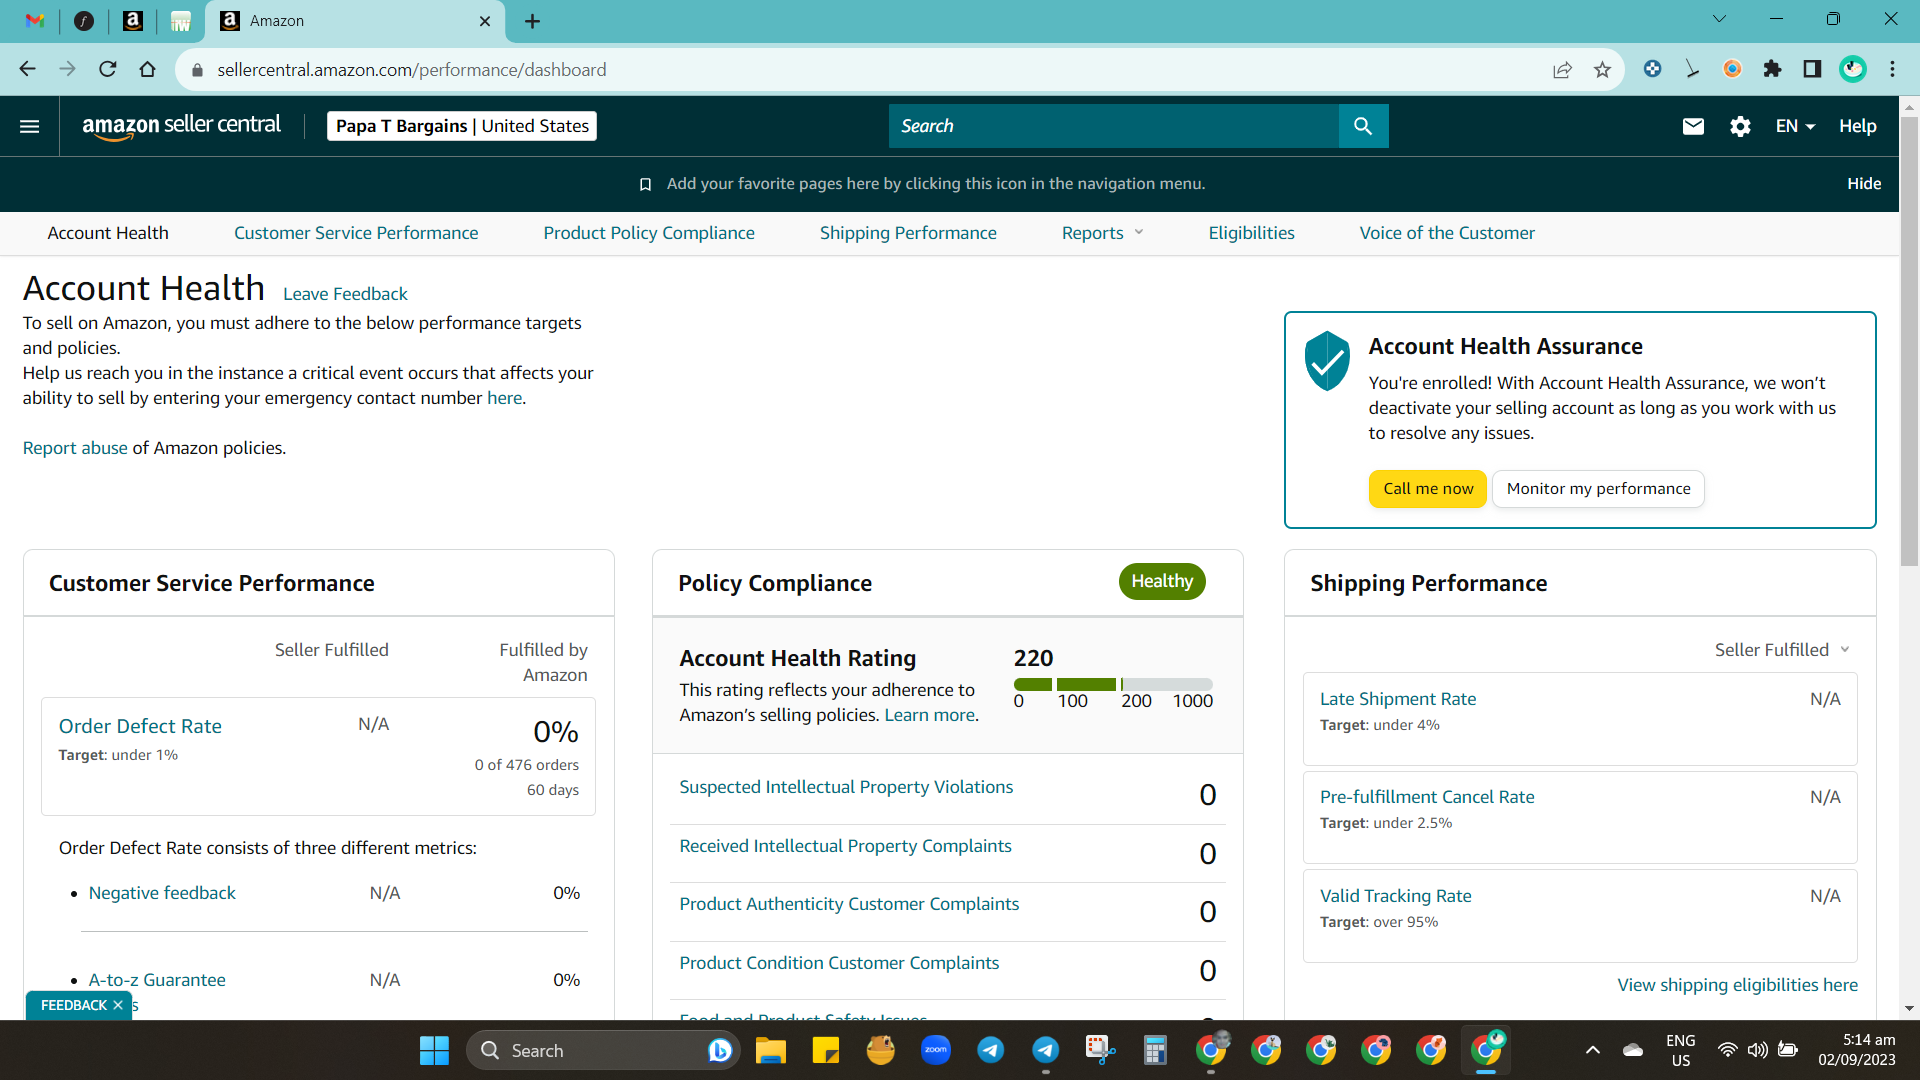
Task: Open the Report abuse link
Action: 75,448
